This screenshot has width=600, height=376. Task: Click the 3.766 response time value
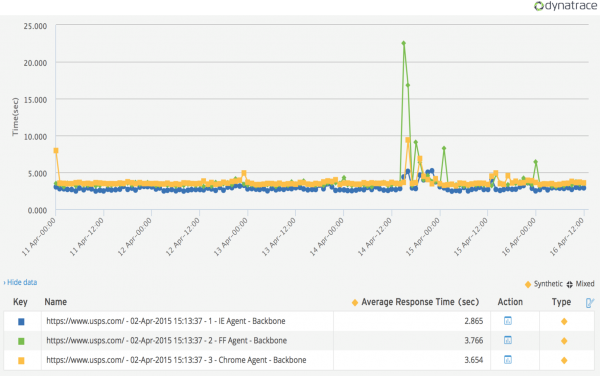point(474,340)
